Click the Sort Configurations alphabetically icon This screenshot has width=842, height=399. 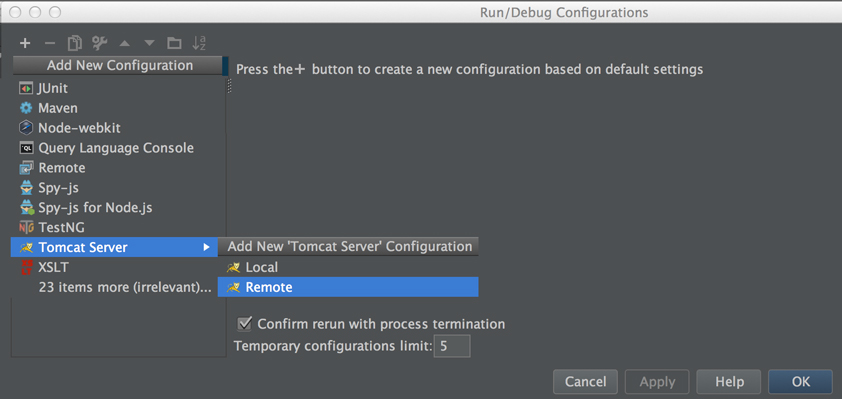point(199,43)
